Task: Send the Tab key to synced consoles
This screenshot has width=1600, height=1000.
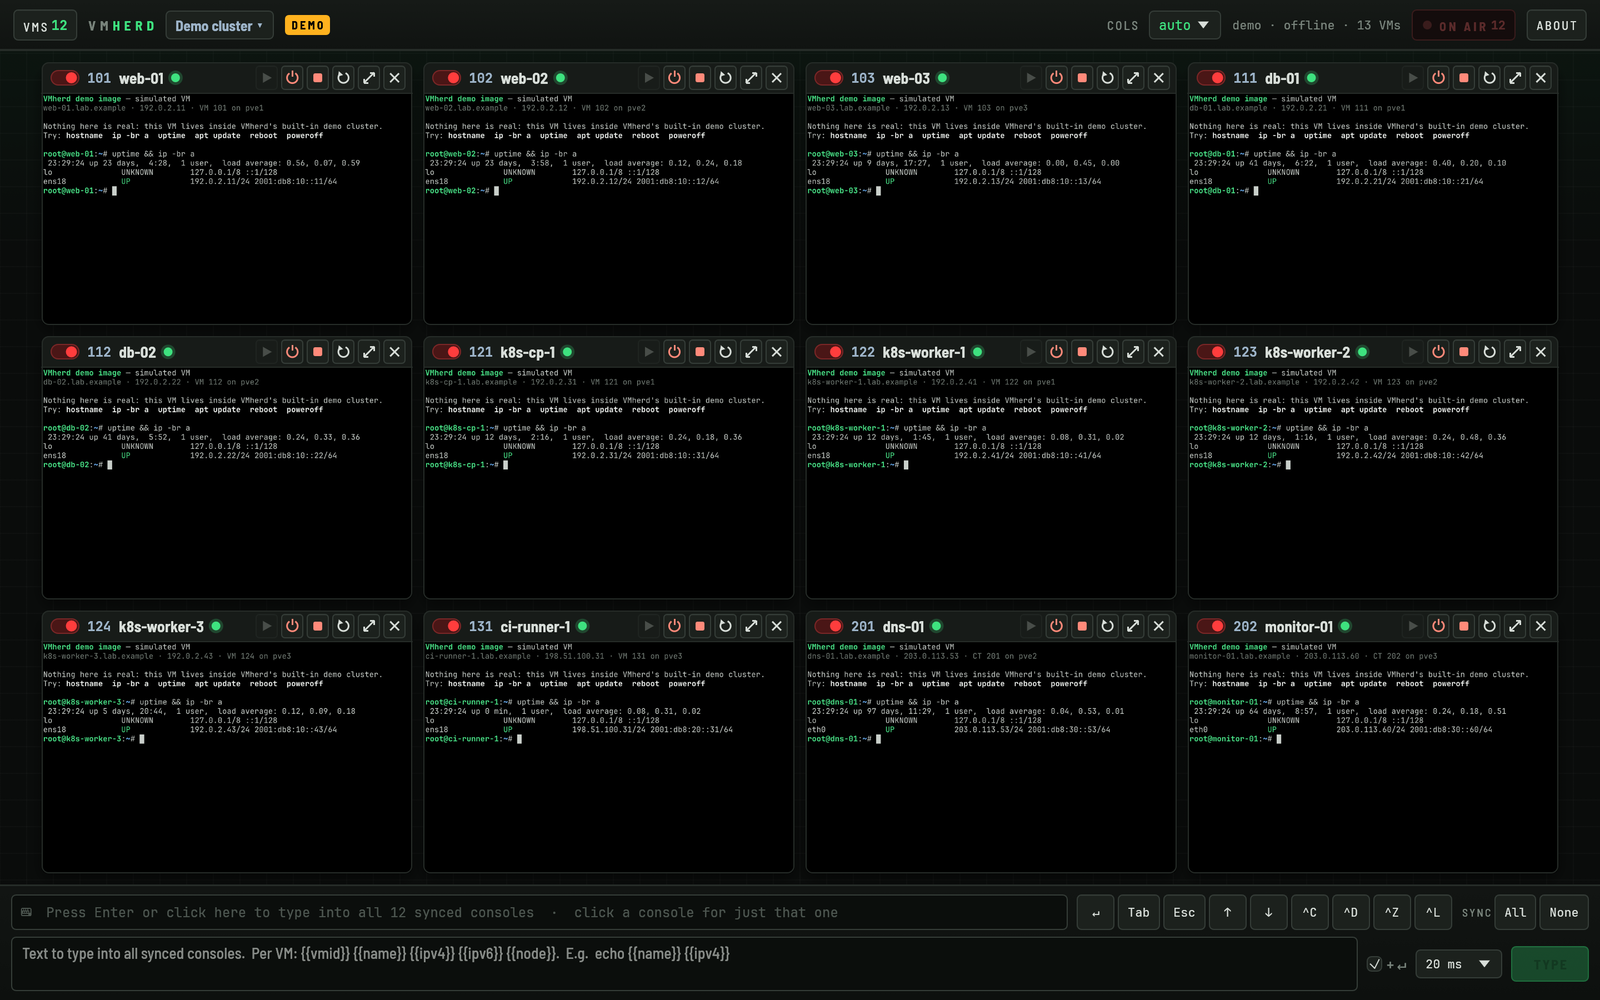Action: pyautogui.click(x=1139, y=912)
